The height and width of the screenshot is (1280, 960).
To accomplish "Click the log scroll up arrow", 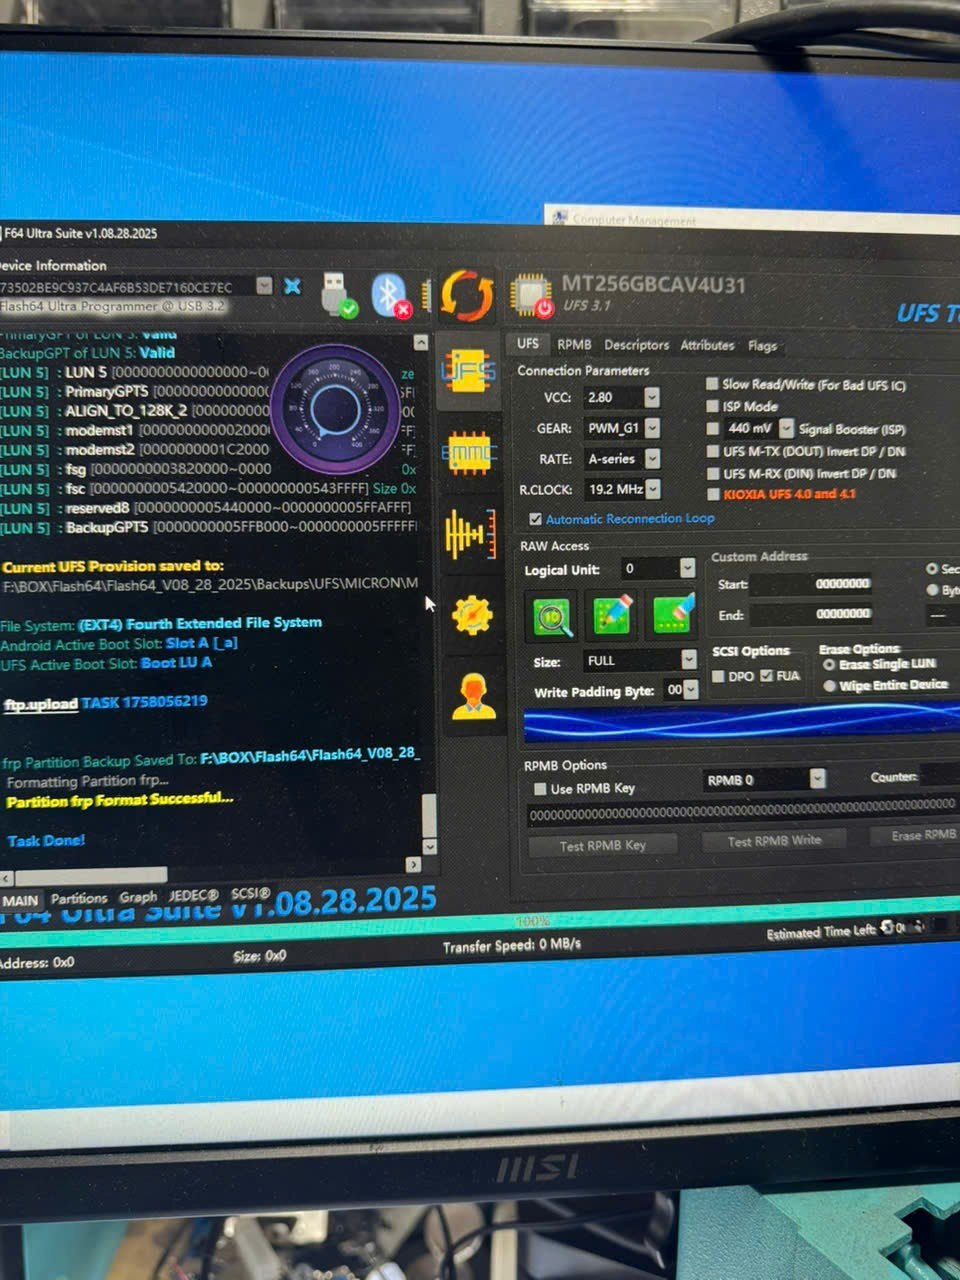I will point(421,343).
